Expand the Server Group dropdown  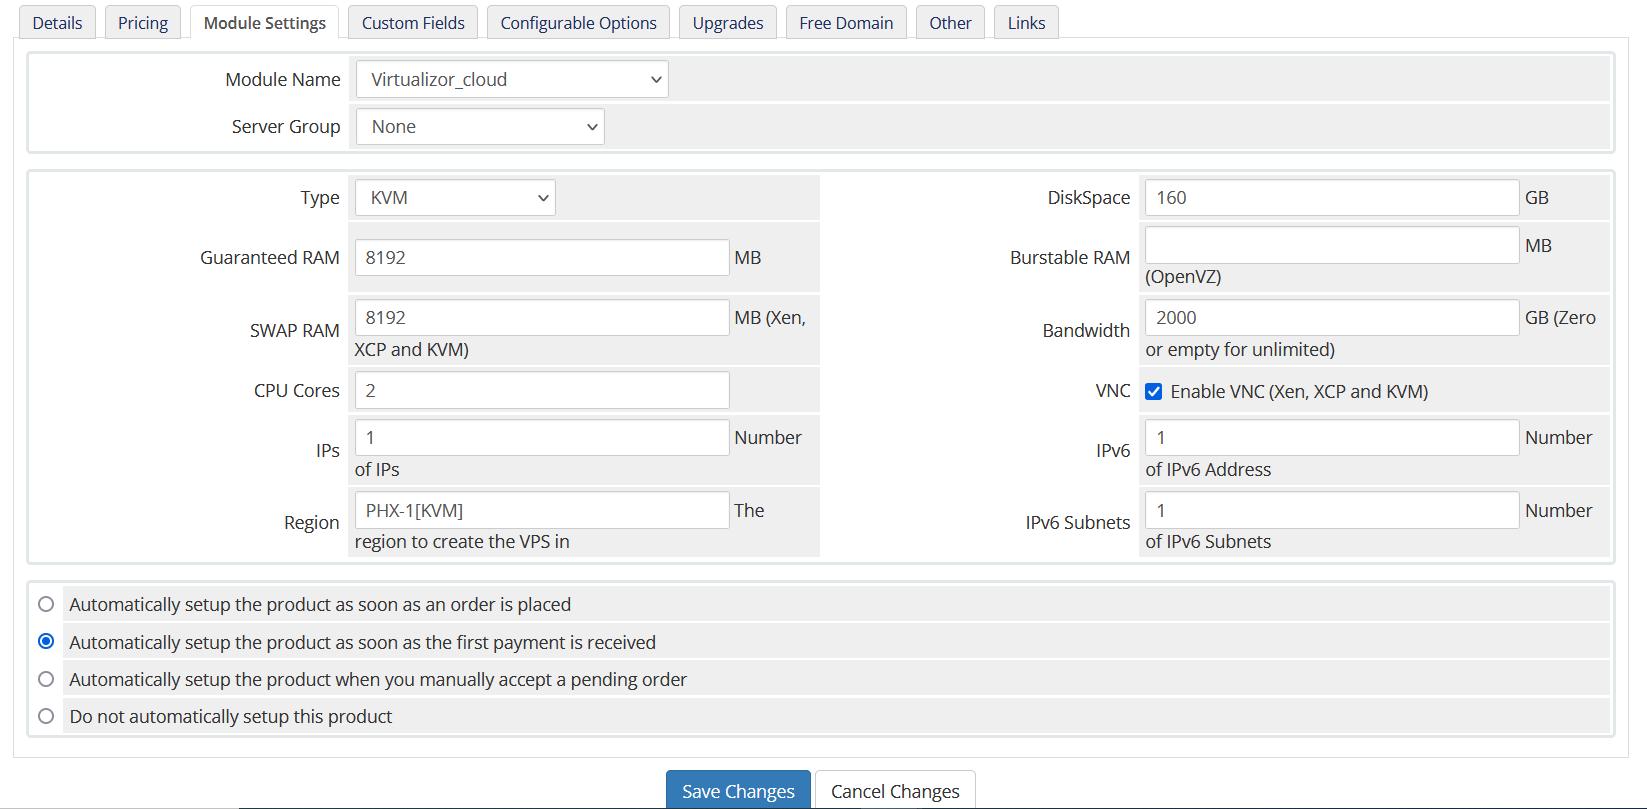click(x=480, y=126)
